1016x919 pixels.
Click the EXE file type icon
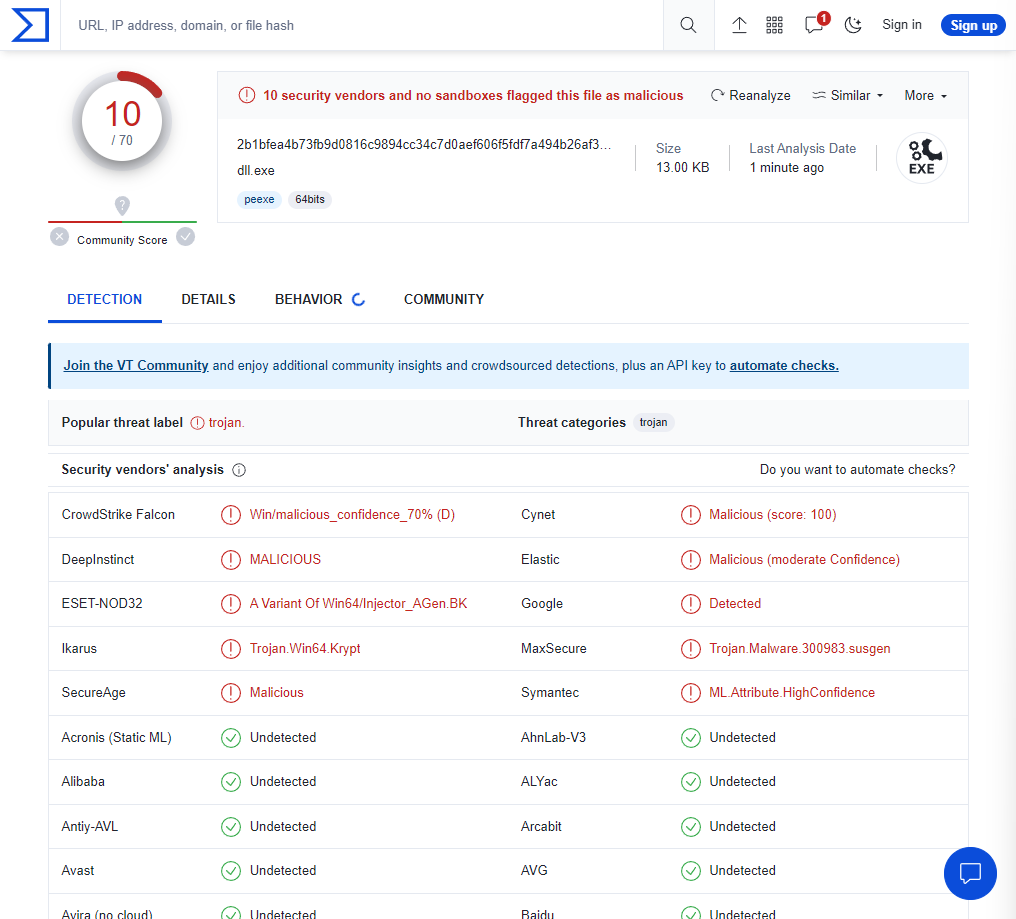click(921, 157)
